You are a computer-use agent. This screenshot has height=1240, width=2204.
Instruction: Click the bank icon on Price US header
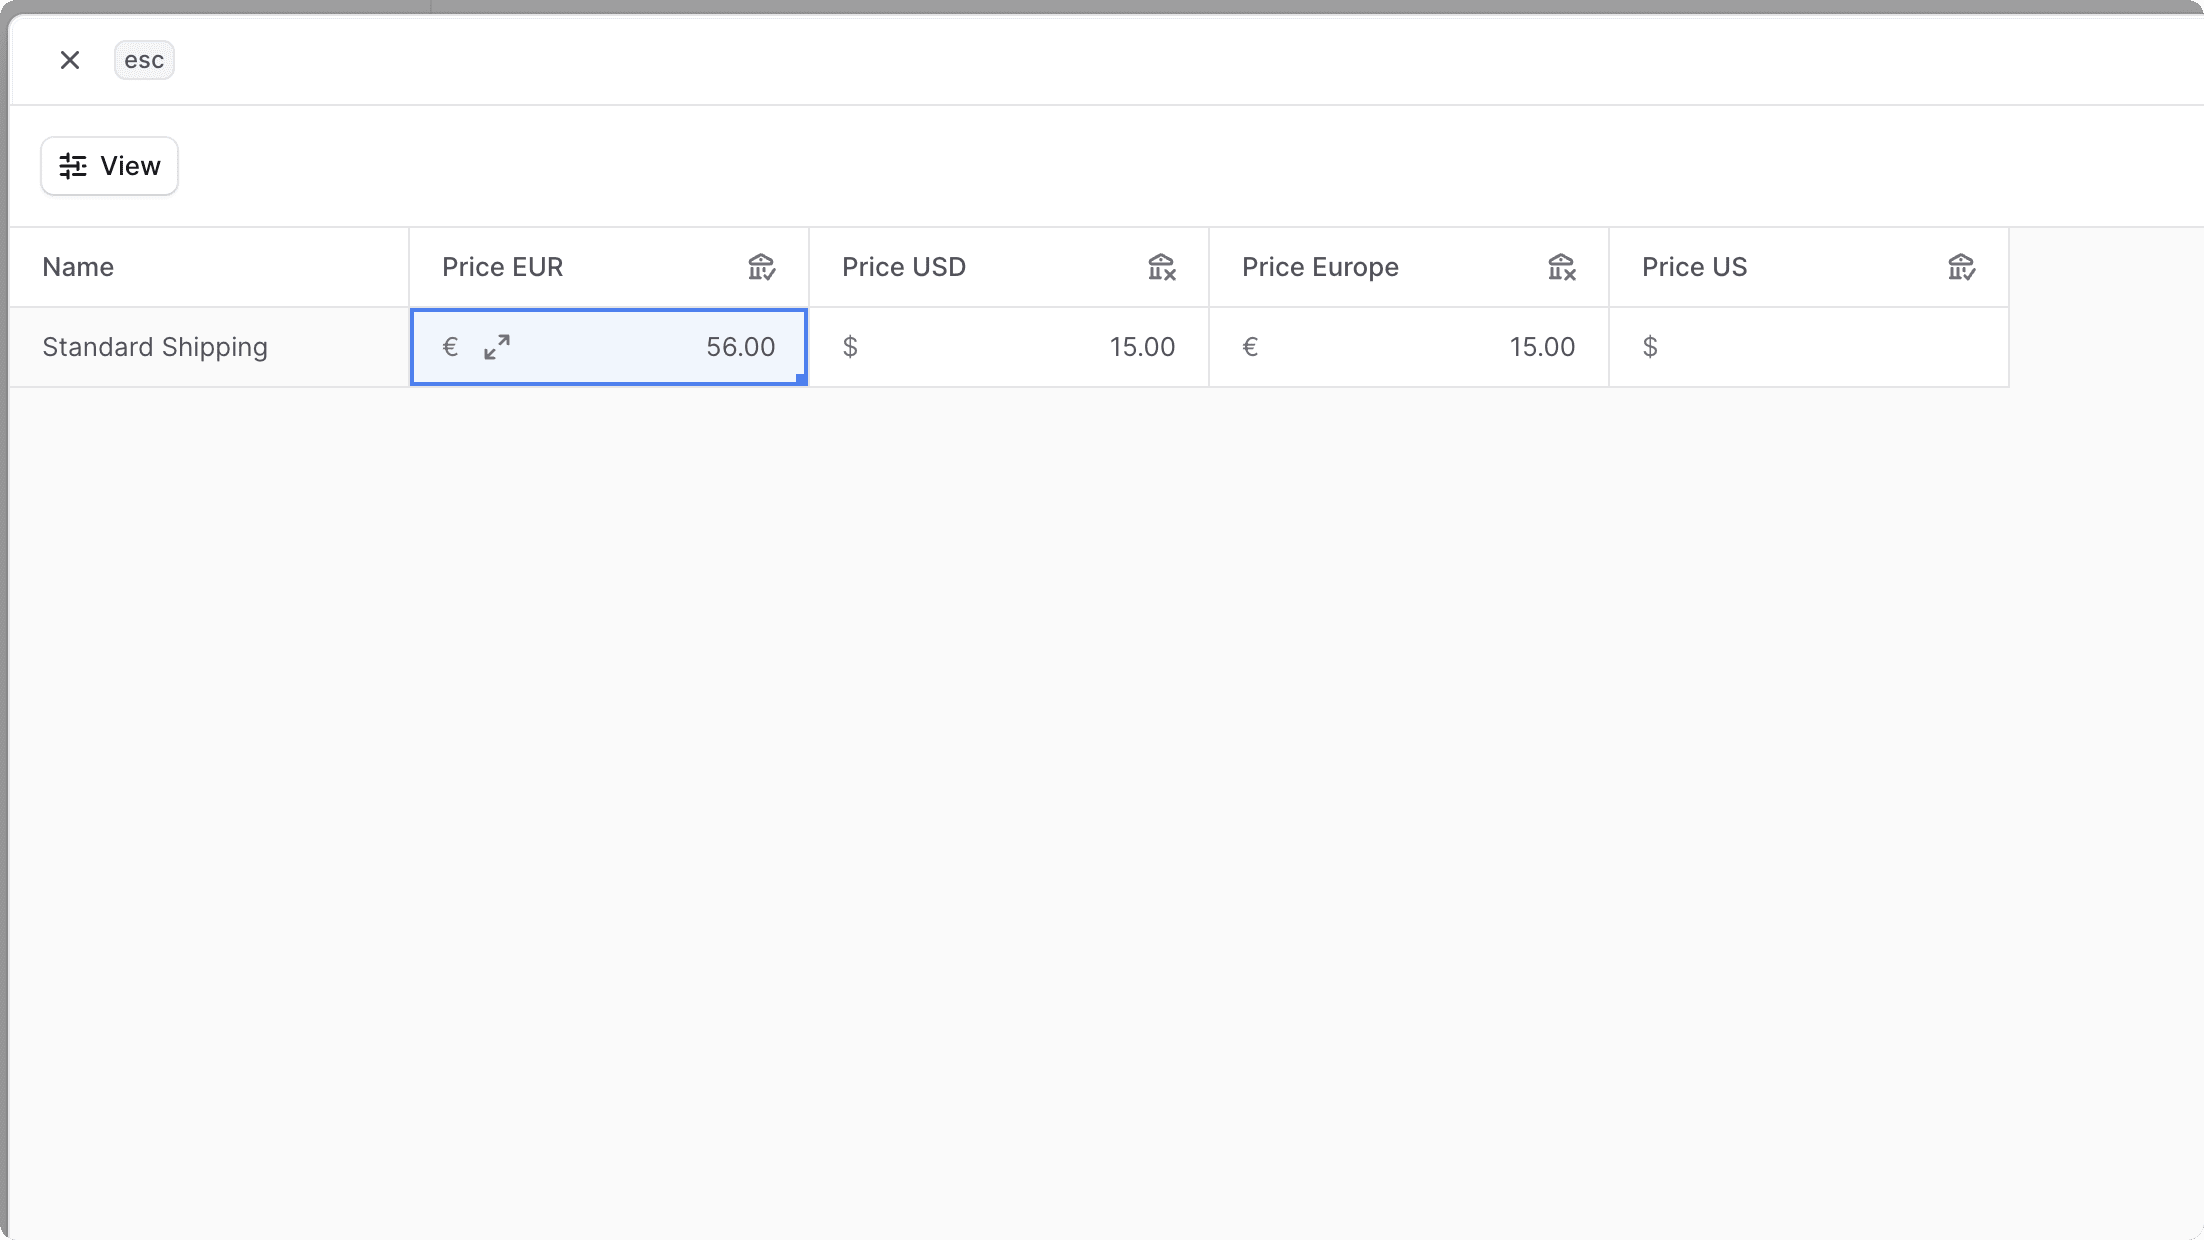(1960, 266)
